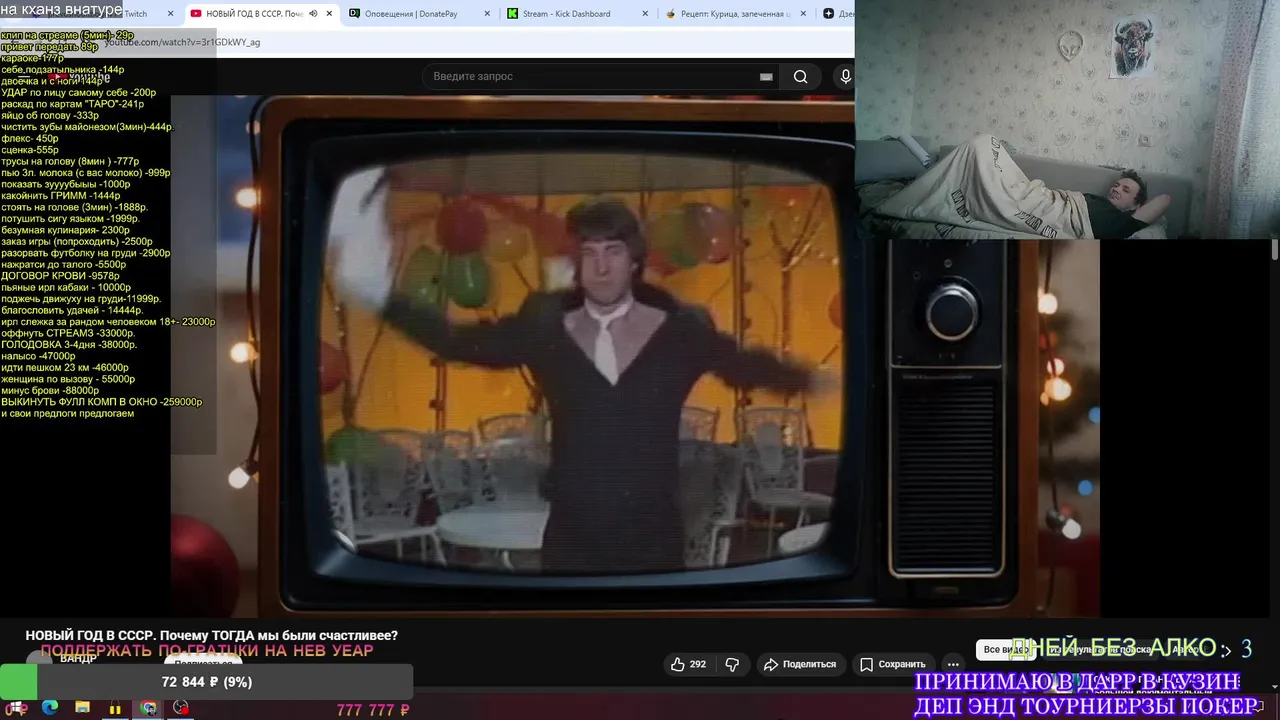Image resolution: width=1280 pixels, height=720 pixels.
Task: Like the video with thumbs-up 292
Action: tap(689, 664)
